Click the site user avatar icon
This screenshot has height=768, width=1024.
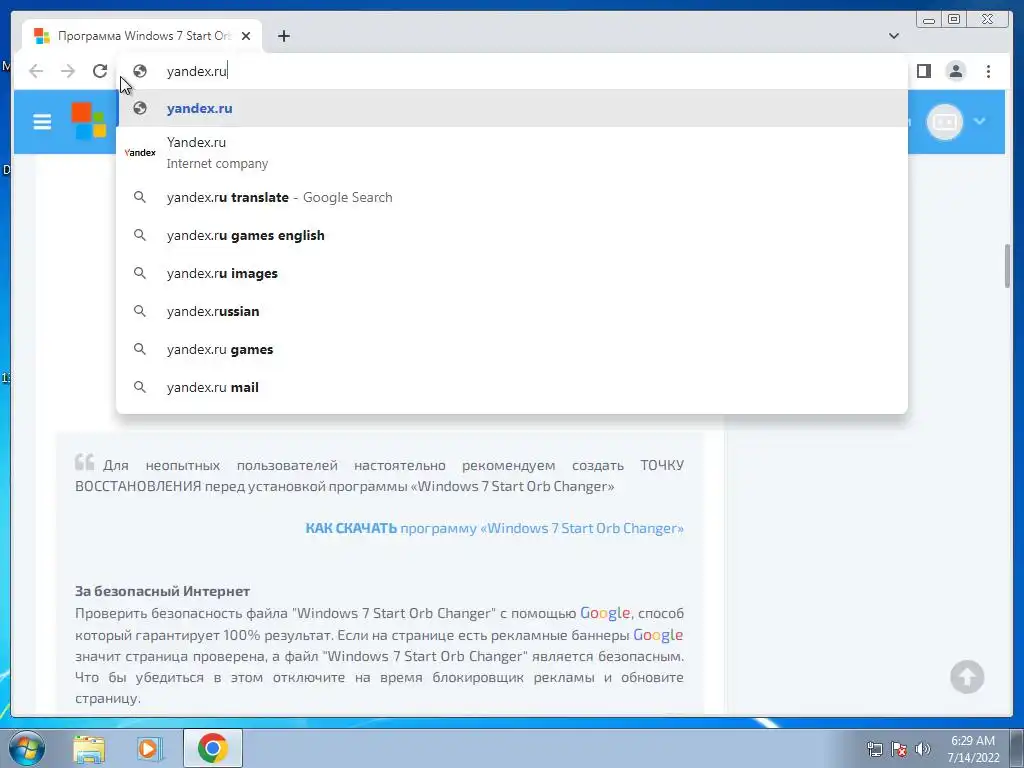[944, 121]
